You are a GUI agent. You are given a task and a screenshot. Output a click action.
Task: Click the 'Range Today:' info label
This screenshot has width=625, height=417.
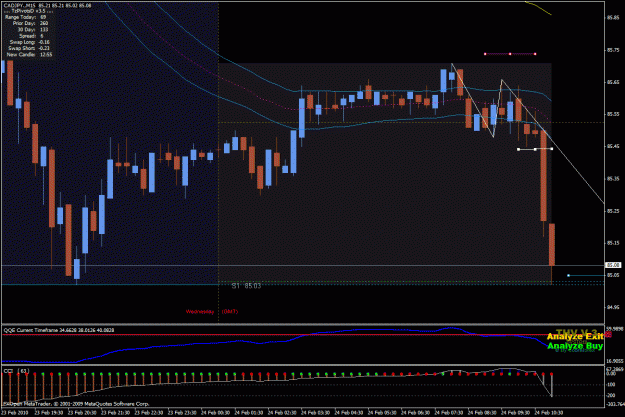(20, 17)
